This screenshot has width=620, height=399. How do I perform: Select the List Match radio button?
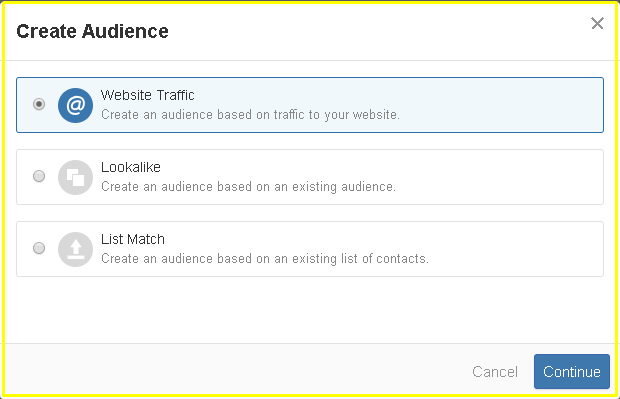coord(39,248)
